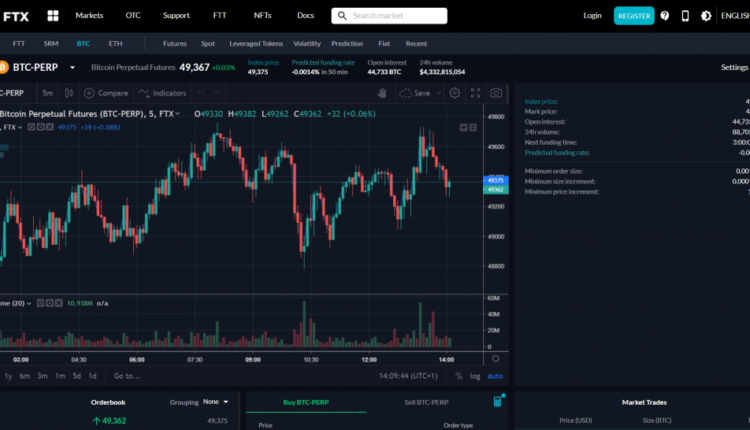Open the 5m timeframe interval dropdown
Screen dimensions: 750x430
[x=47, y=93]
